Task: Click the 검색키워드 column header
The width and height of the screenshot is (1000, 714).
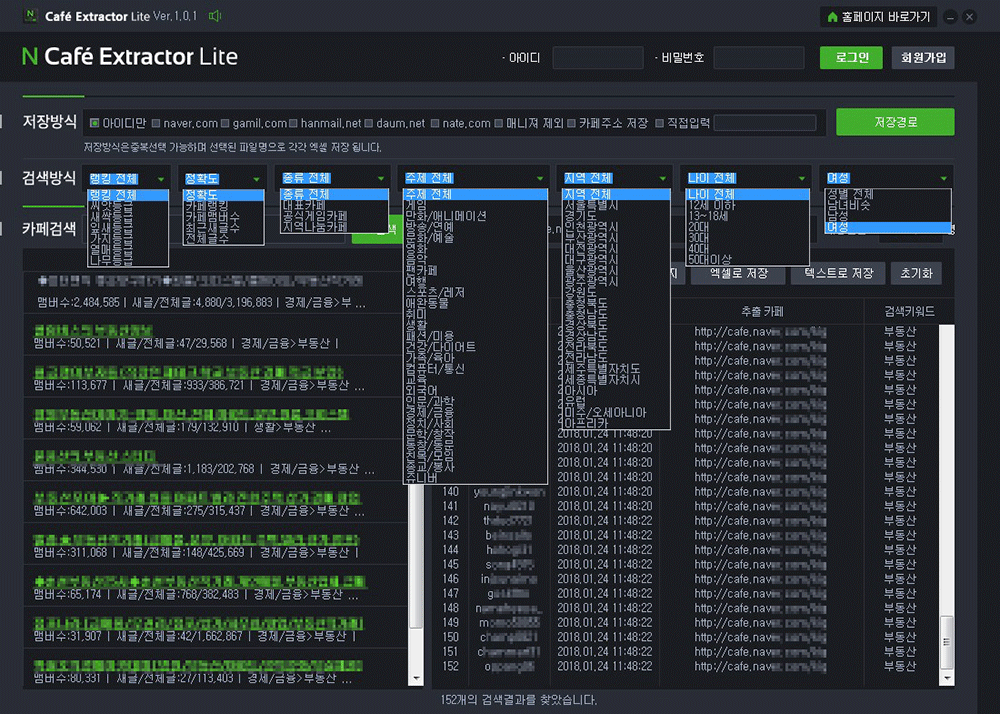Action: pos(909,311)
